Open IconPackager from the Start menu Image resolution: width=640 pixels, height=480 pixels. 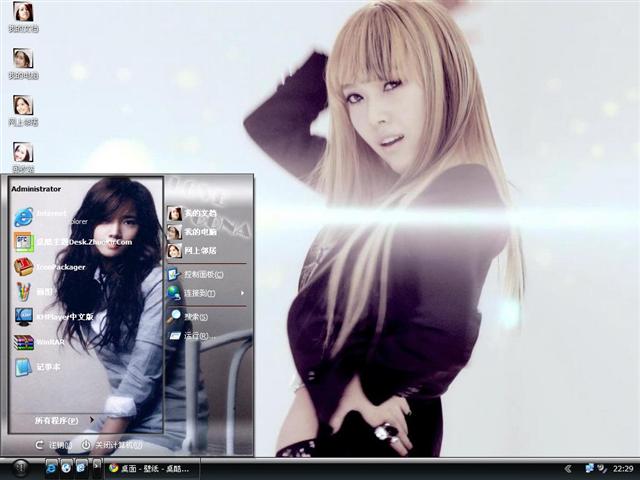(x=49, y=267)
